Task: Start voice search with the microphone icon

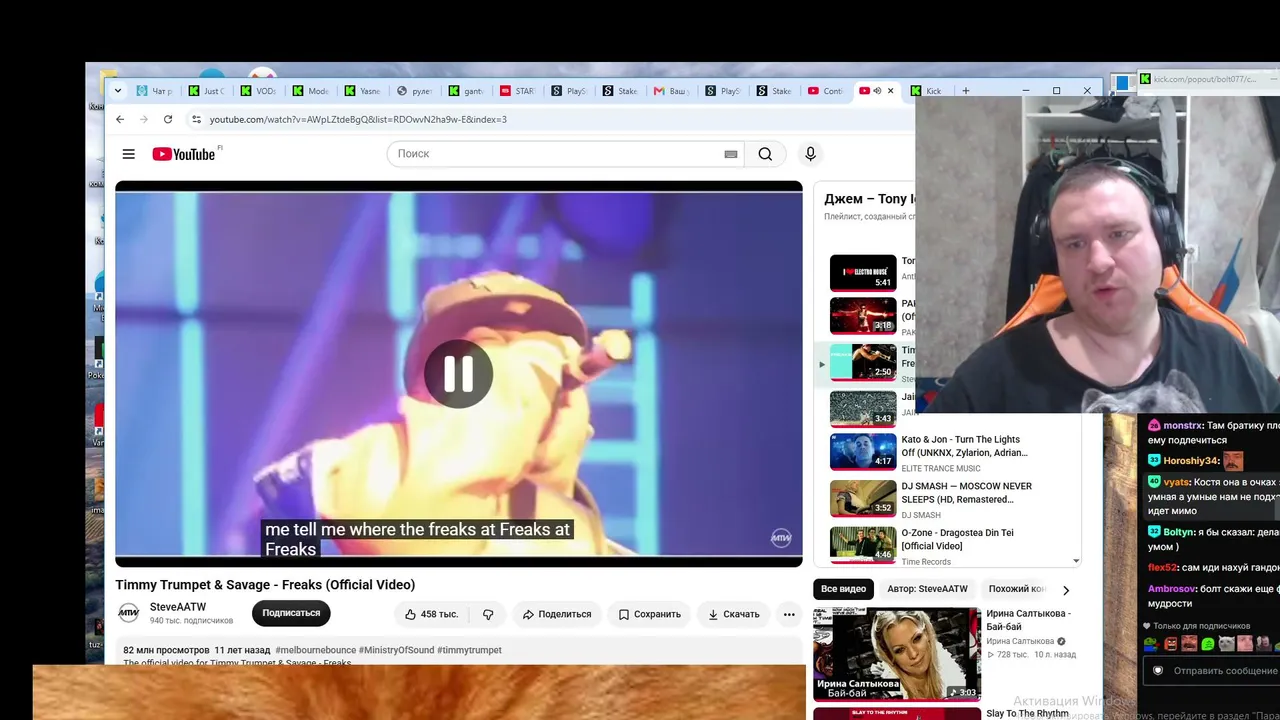Action: (x=810, y=154)
